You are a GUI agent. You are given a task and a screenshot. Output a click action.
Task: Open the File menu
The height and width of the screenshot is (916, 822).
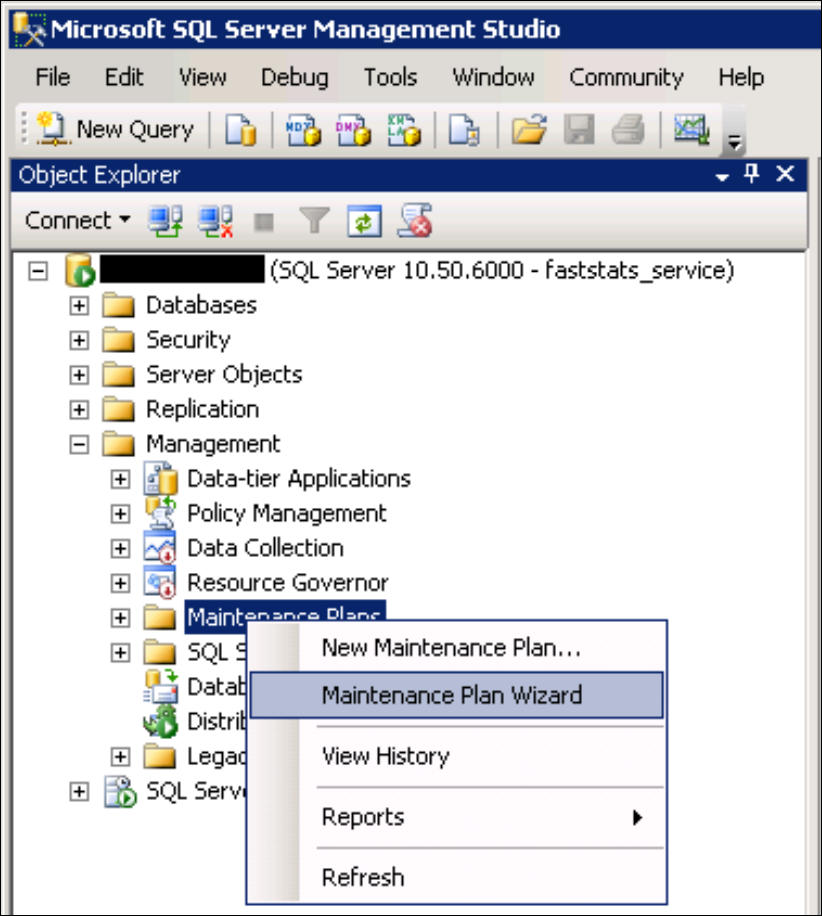(x=53, y=77)
